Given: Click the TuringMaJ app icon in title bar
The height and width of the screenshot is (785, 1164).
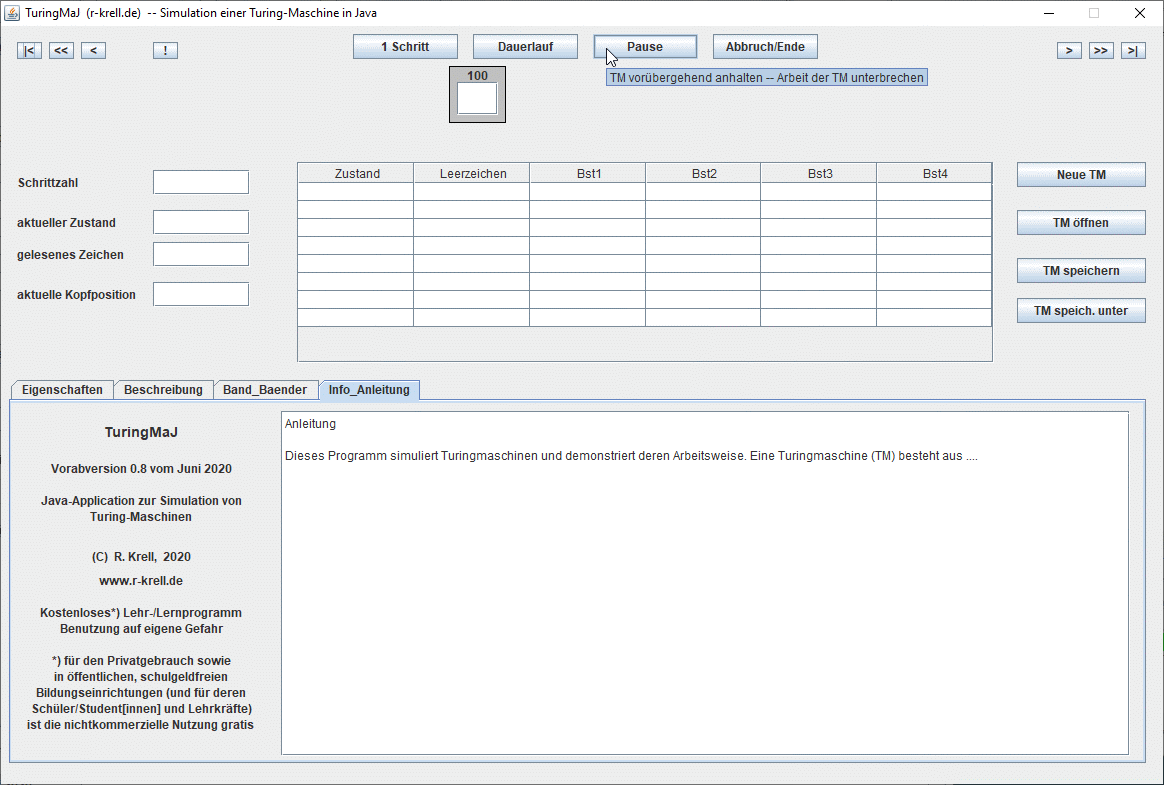Looking at the screenshot, I should click(14, 14).
